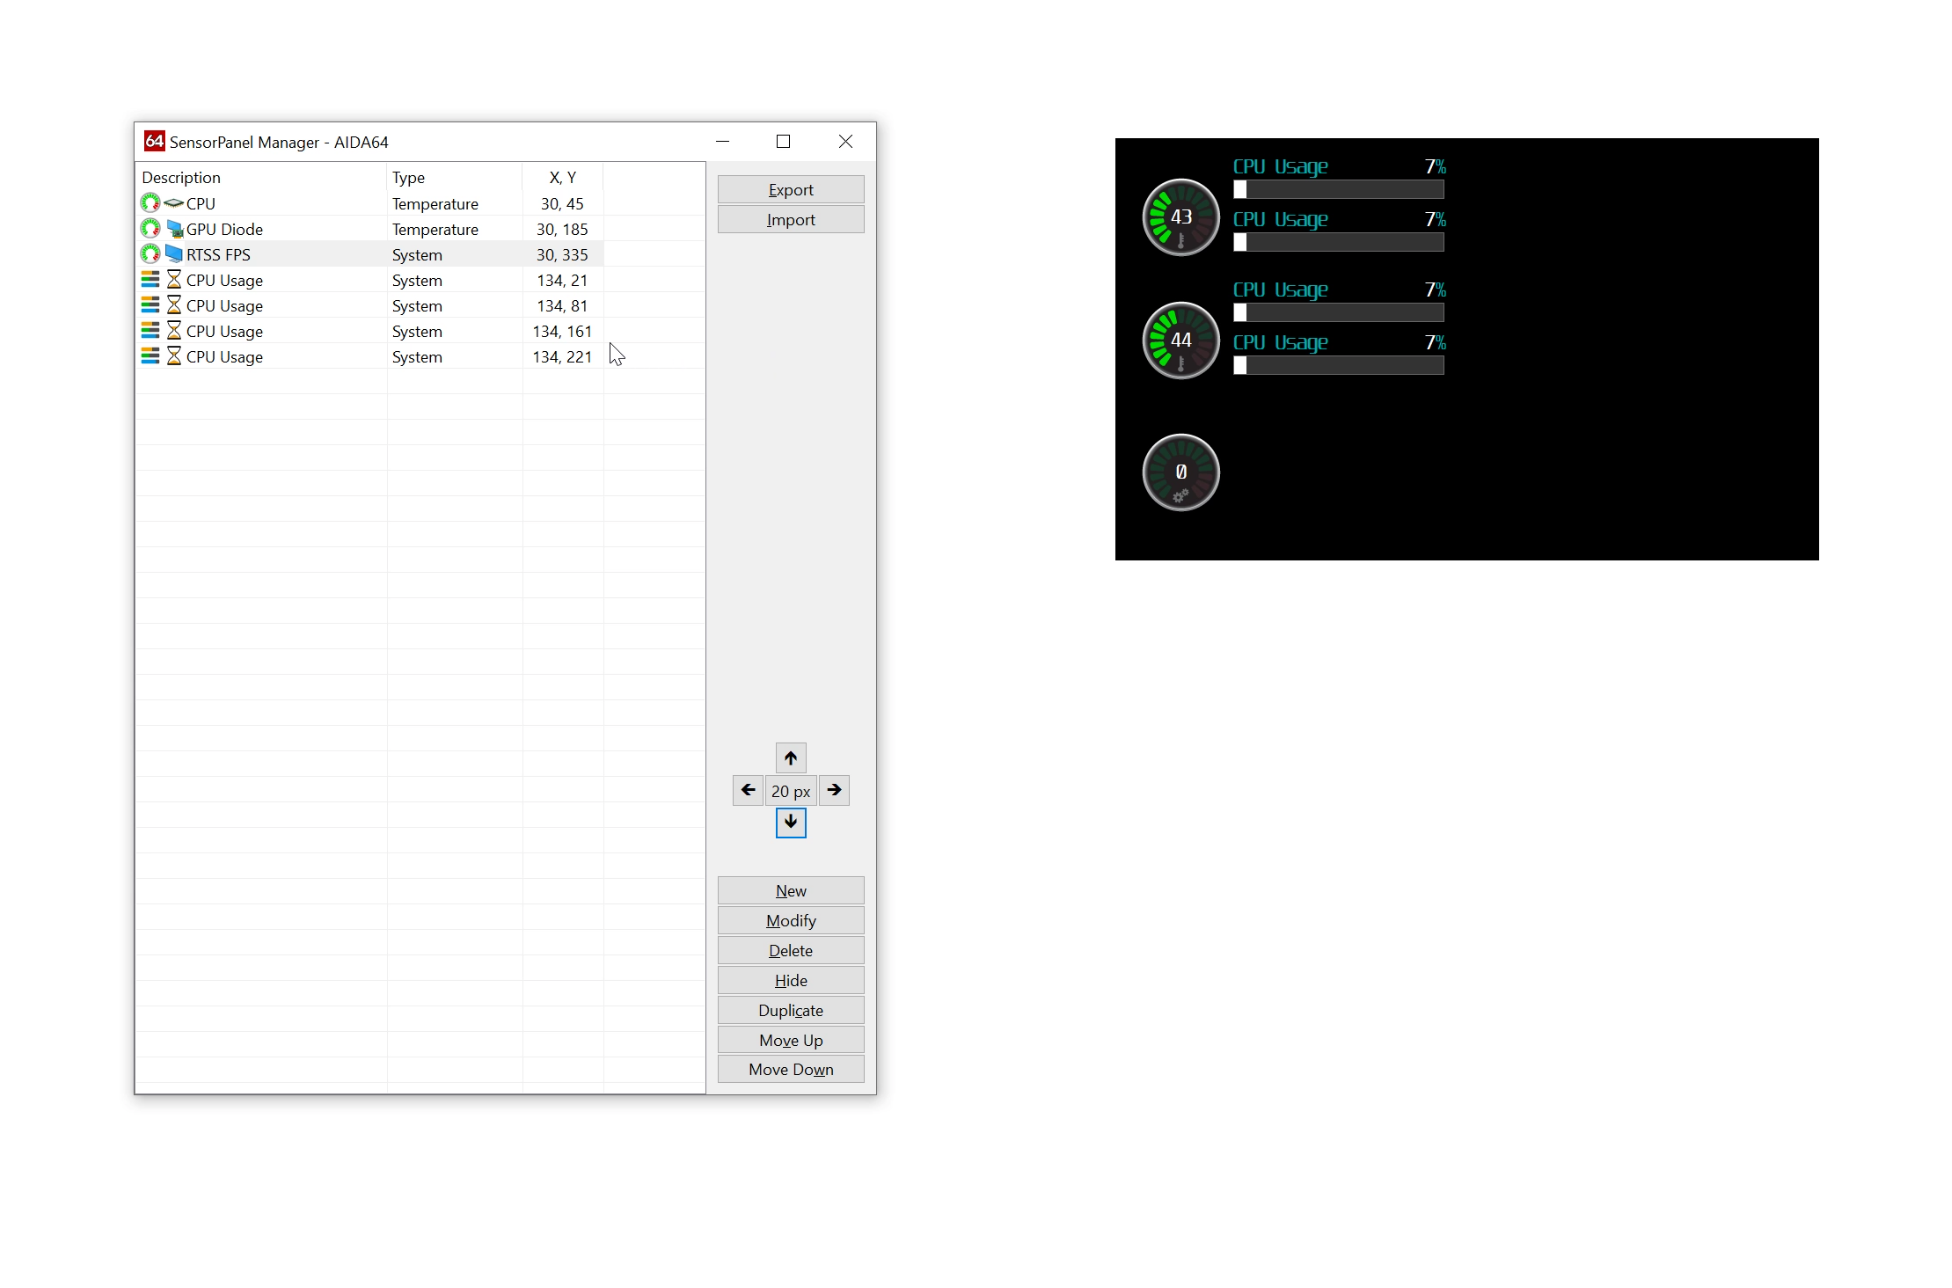This screenshot has width=1952, height=1288.
Task: Sort by the Description column header
Action: 261,177
